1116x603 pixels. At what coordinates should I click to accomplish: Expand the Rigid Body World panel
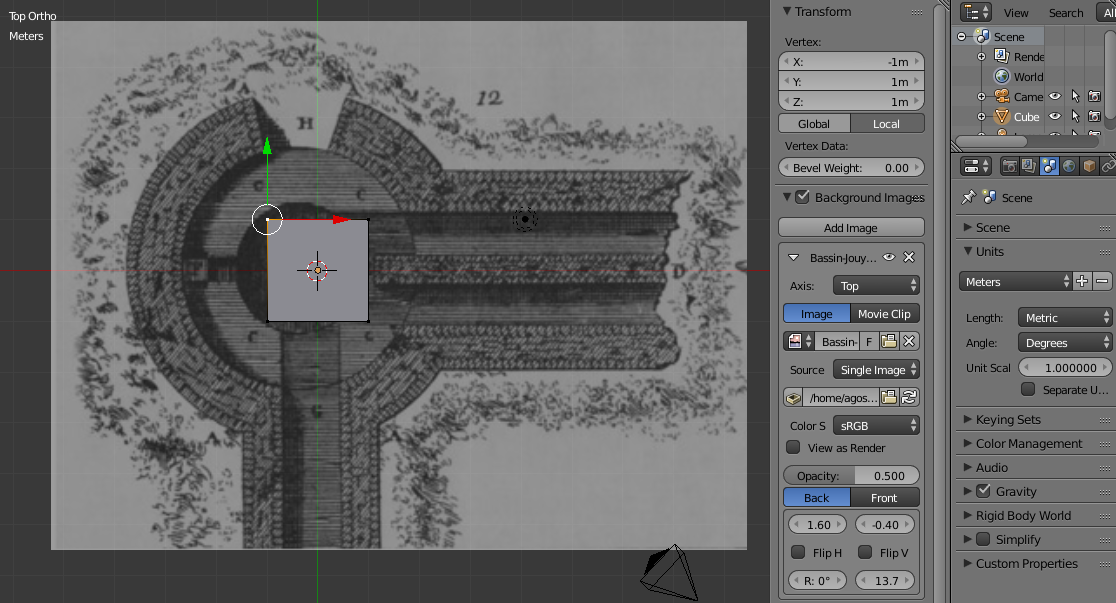point(968,515)
